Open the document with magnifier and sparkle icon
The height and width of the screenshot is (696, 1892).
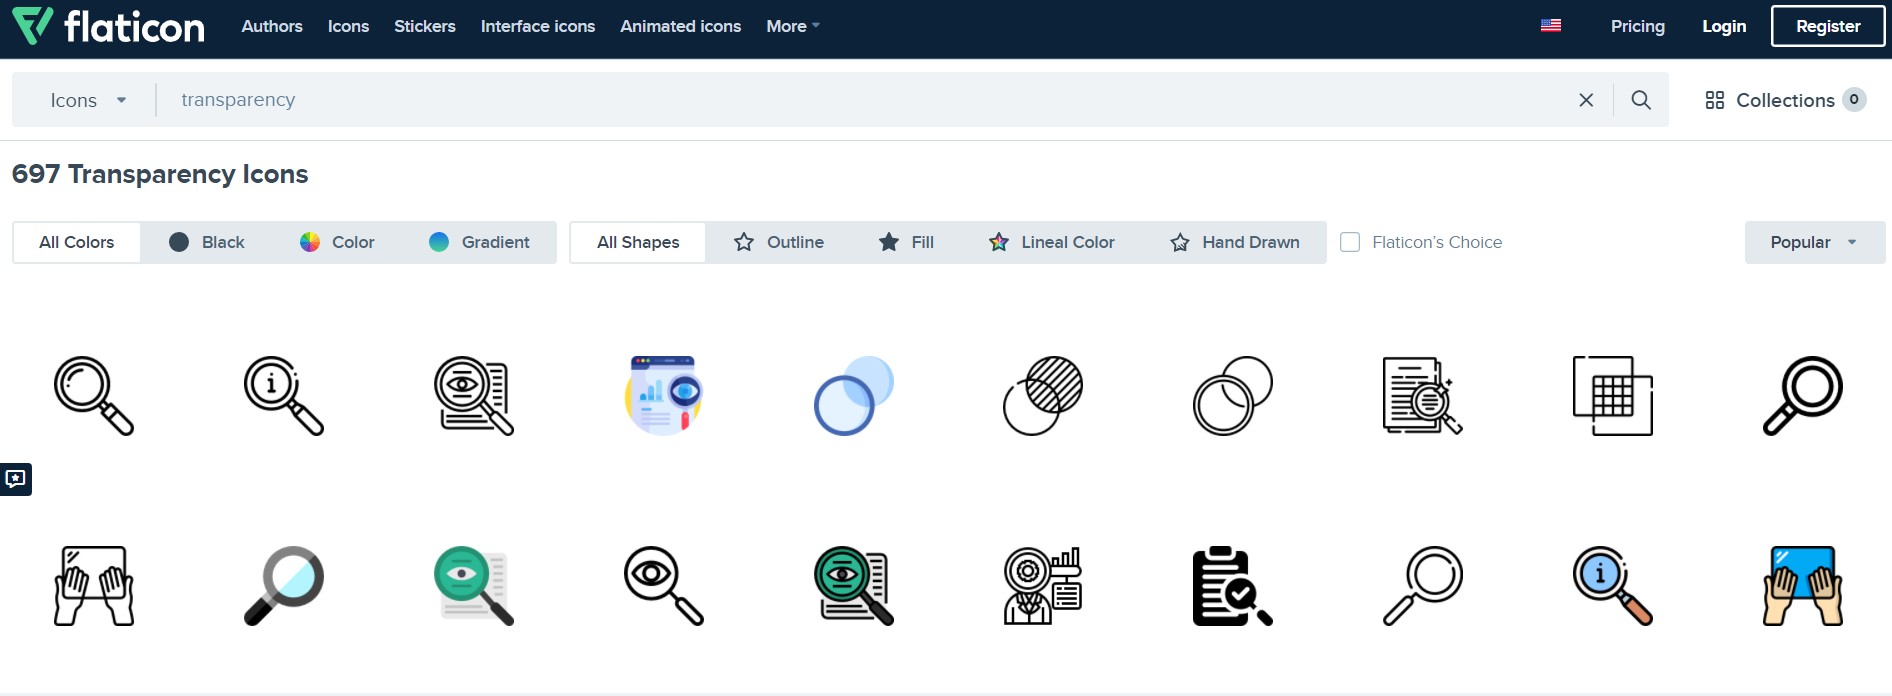(1423, 396)
